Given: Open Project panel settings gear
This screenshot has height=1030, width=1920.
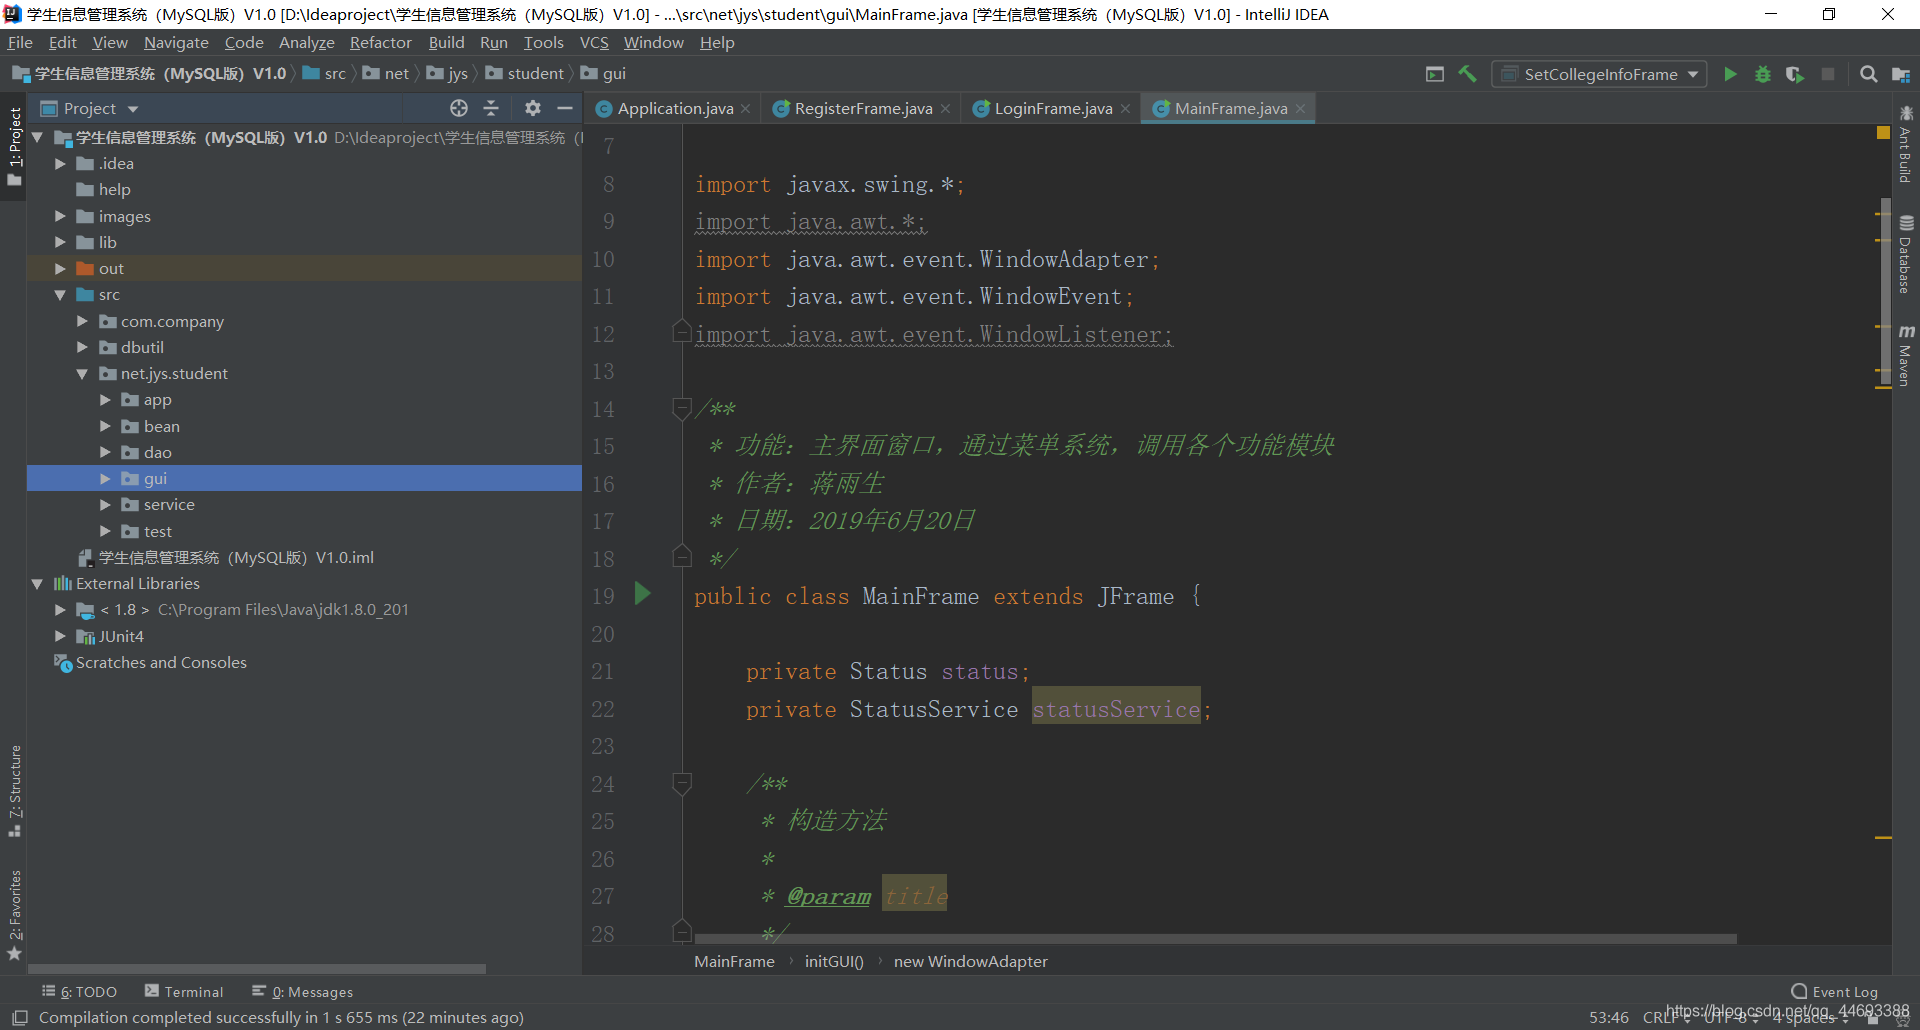Looking at the screenshot, I should point(533,108).
